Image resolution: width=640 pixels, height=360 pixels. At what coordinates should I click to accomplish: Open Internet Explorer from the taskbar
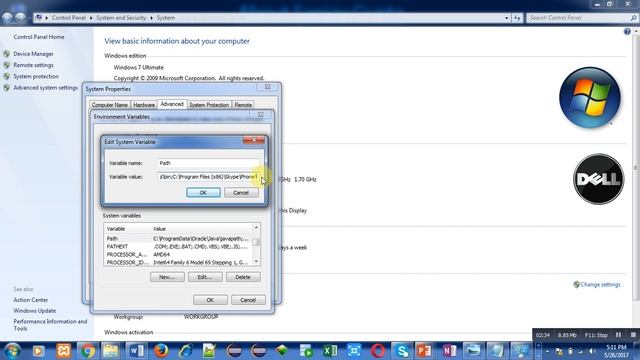185,351
